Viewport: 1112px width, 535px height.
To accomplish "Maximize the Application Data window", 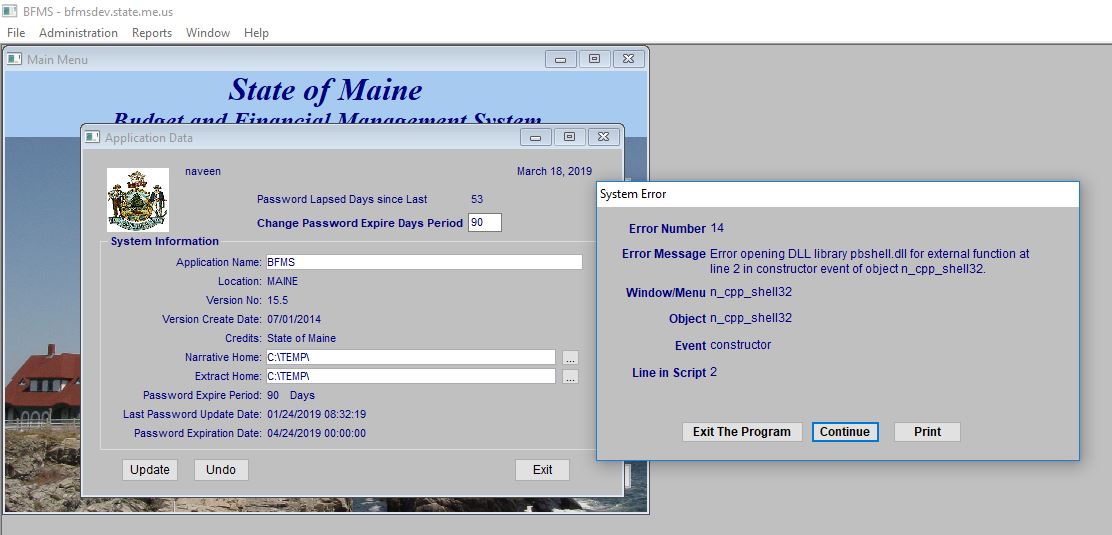I will [x=569, y=137].
